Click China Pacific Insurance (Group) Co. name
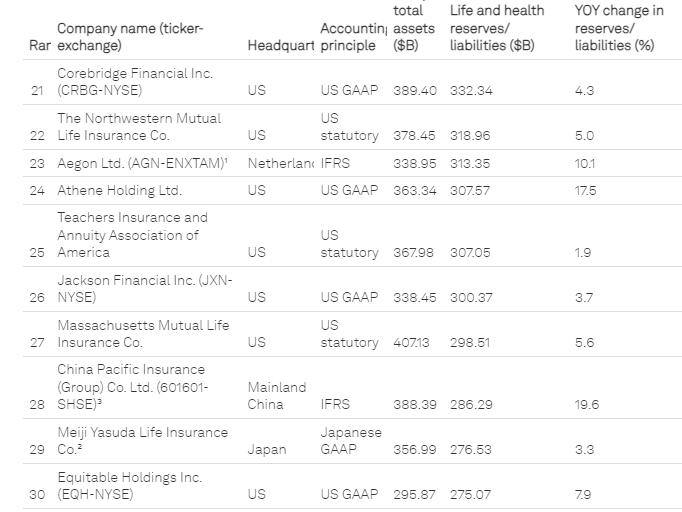The height and width of the screenshot is (512, 682). coord(131,387)
